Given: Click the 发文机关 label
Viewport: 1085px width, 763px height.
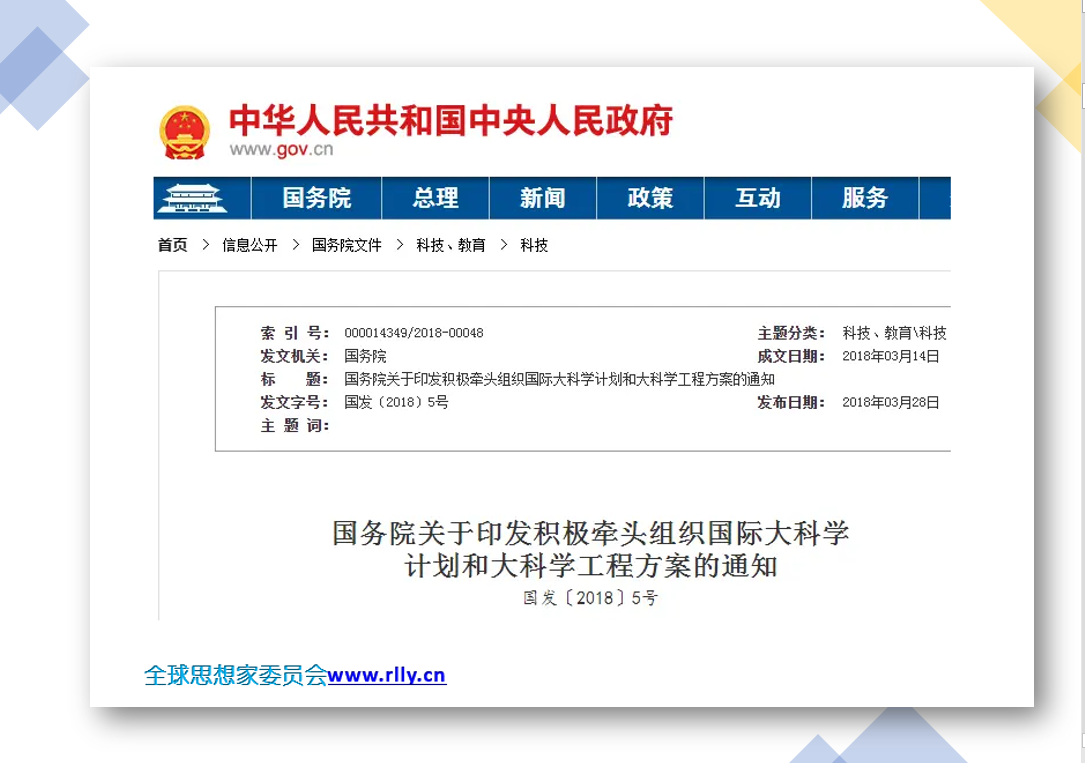Looking at the screenshot, I should [295, 356].
